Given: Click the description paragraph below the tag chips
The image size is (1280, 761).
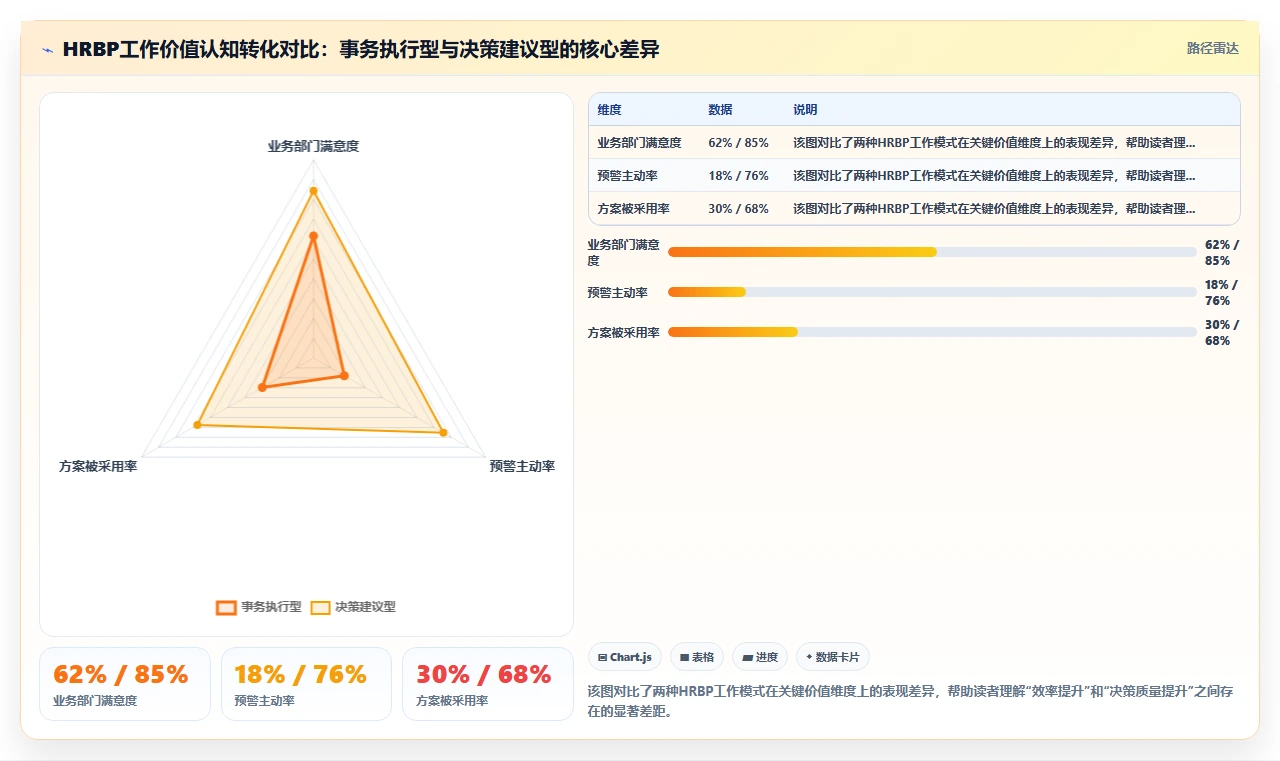Looking at the screenshot, I should (x=914, y=699).
